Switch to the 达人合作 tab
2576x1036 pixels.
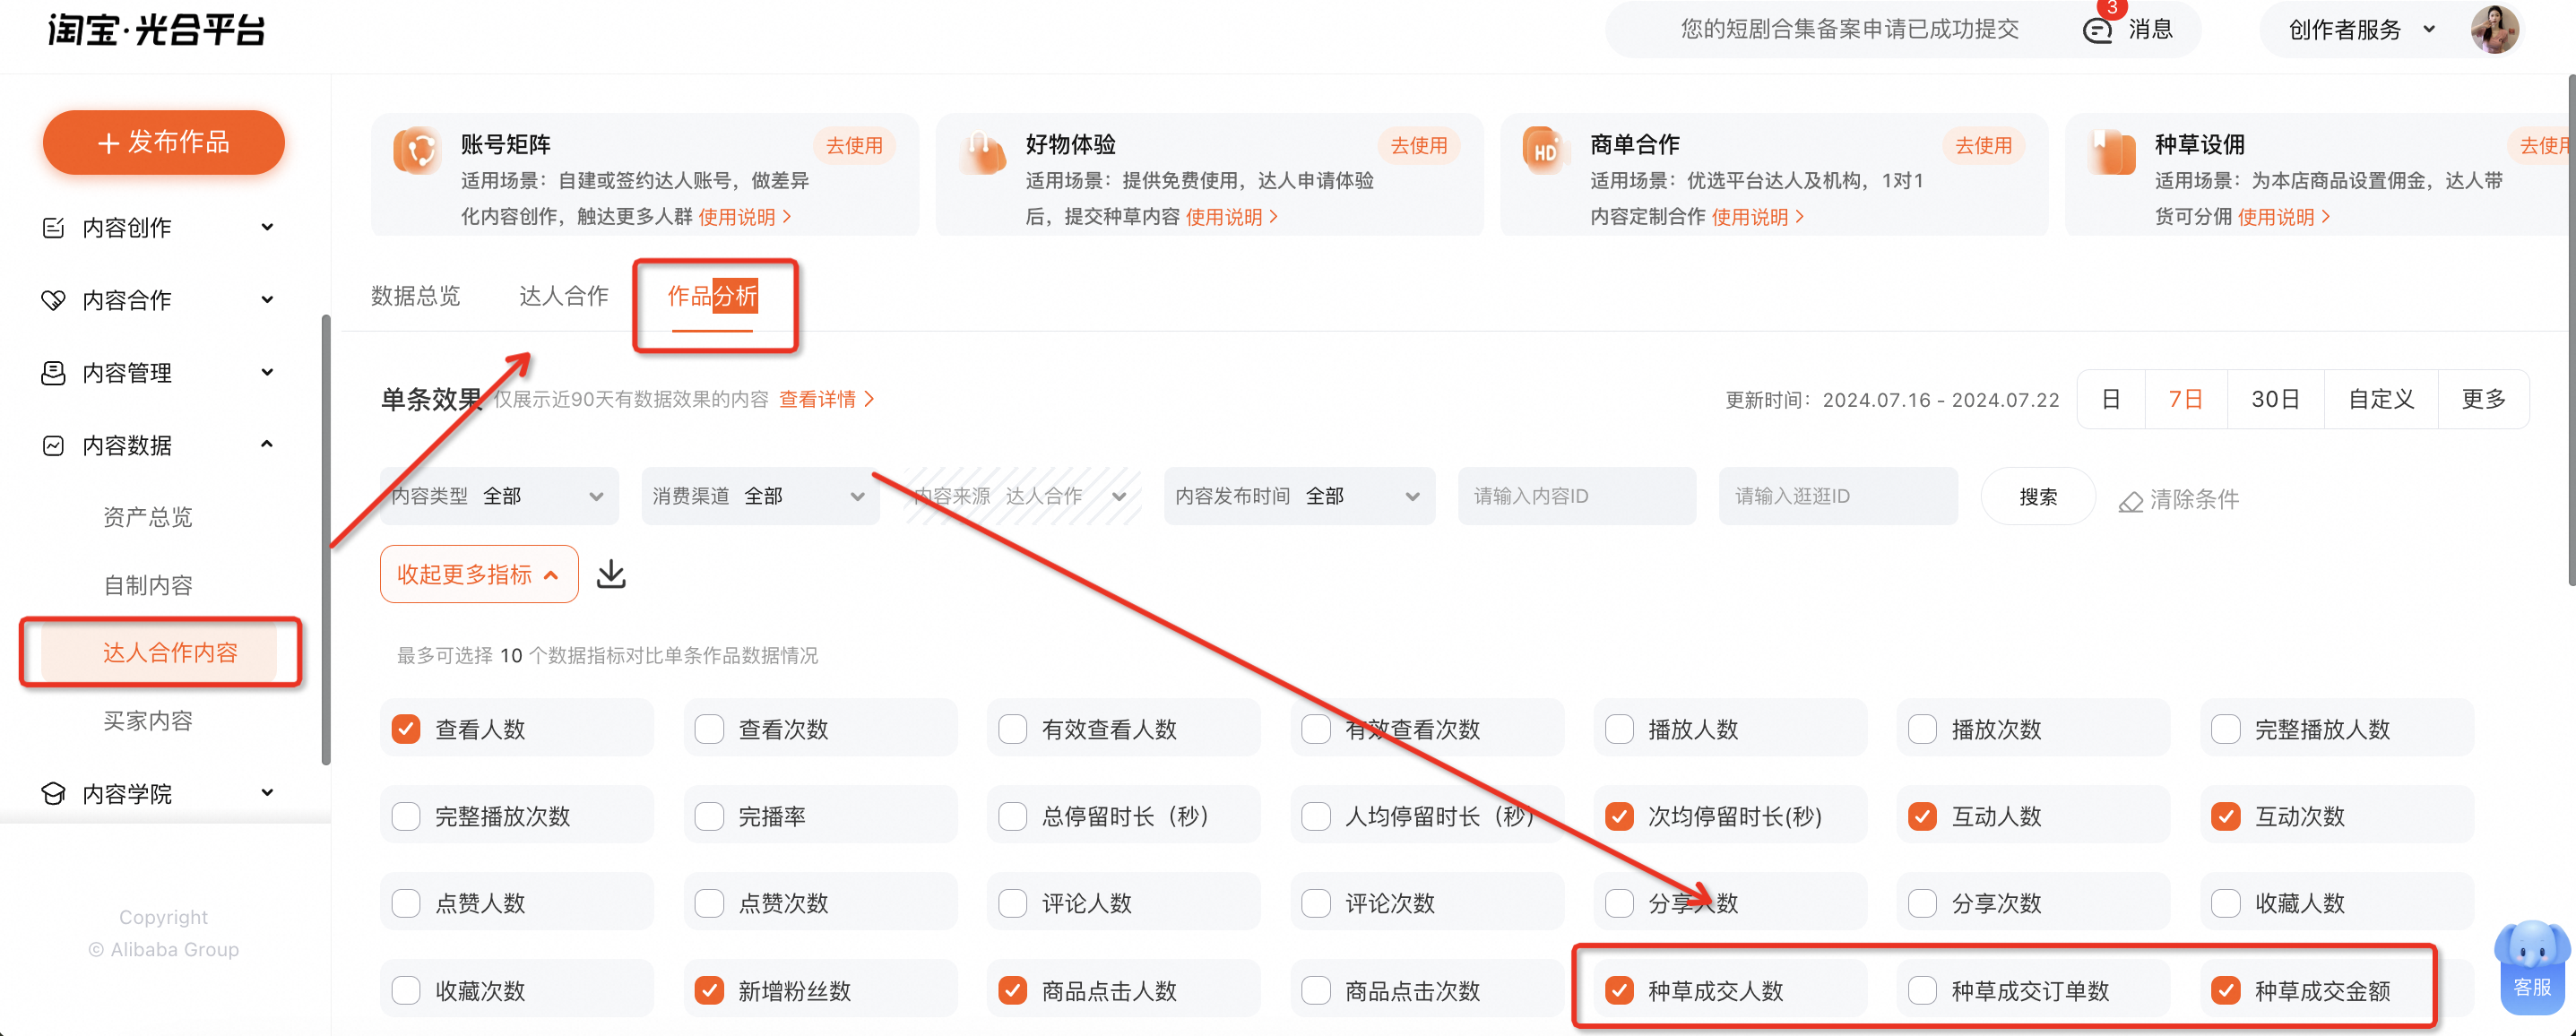click(564, 296)
